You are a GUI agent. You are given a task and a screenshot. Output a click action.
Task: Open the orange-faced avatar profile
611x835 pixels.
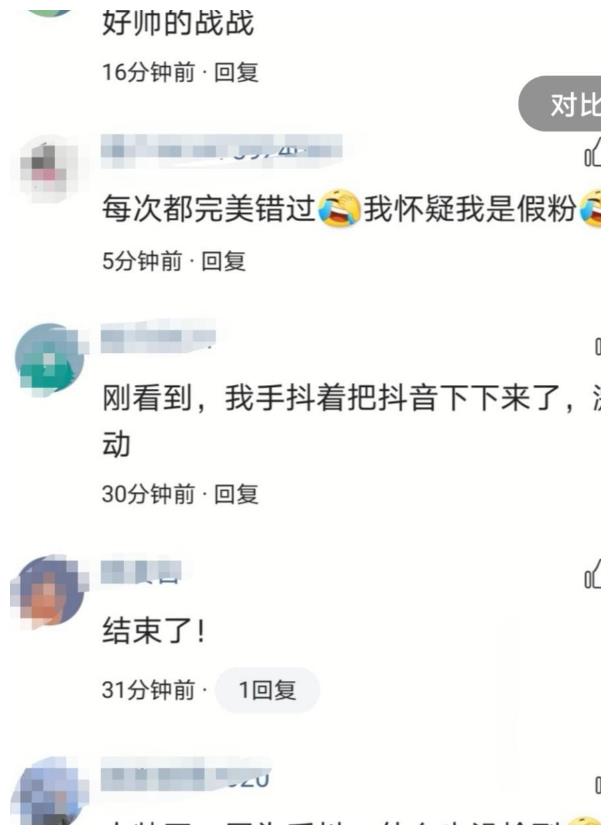pyautogui.click(x=50, y=590)
